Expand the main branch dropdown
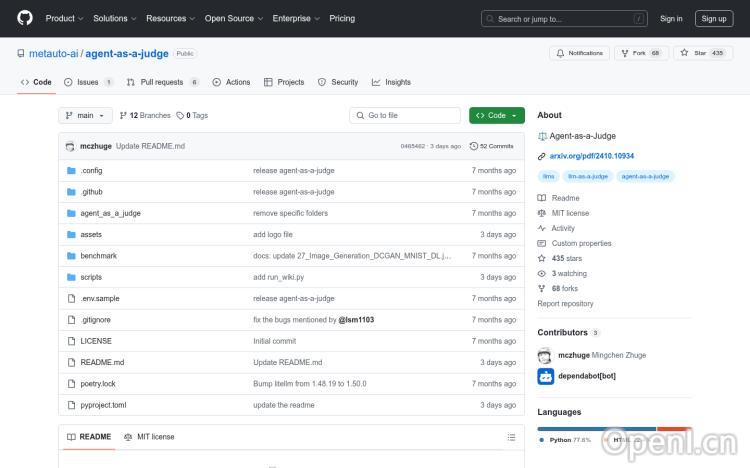Screen dimensions: 750x468 point(87,115)
